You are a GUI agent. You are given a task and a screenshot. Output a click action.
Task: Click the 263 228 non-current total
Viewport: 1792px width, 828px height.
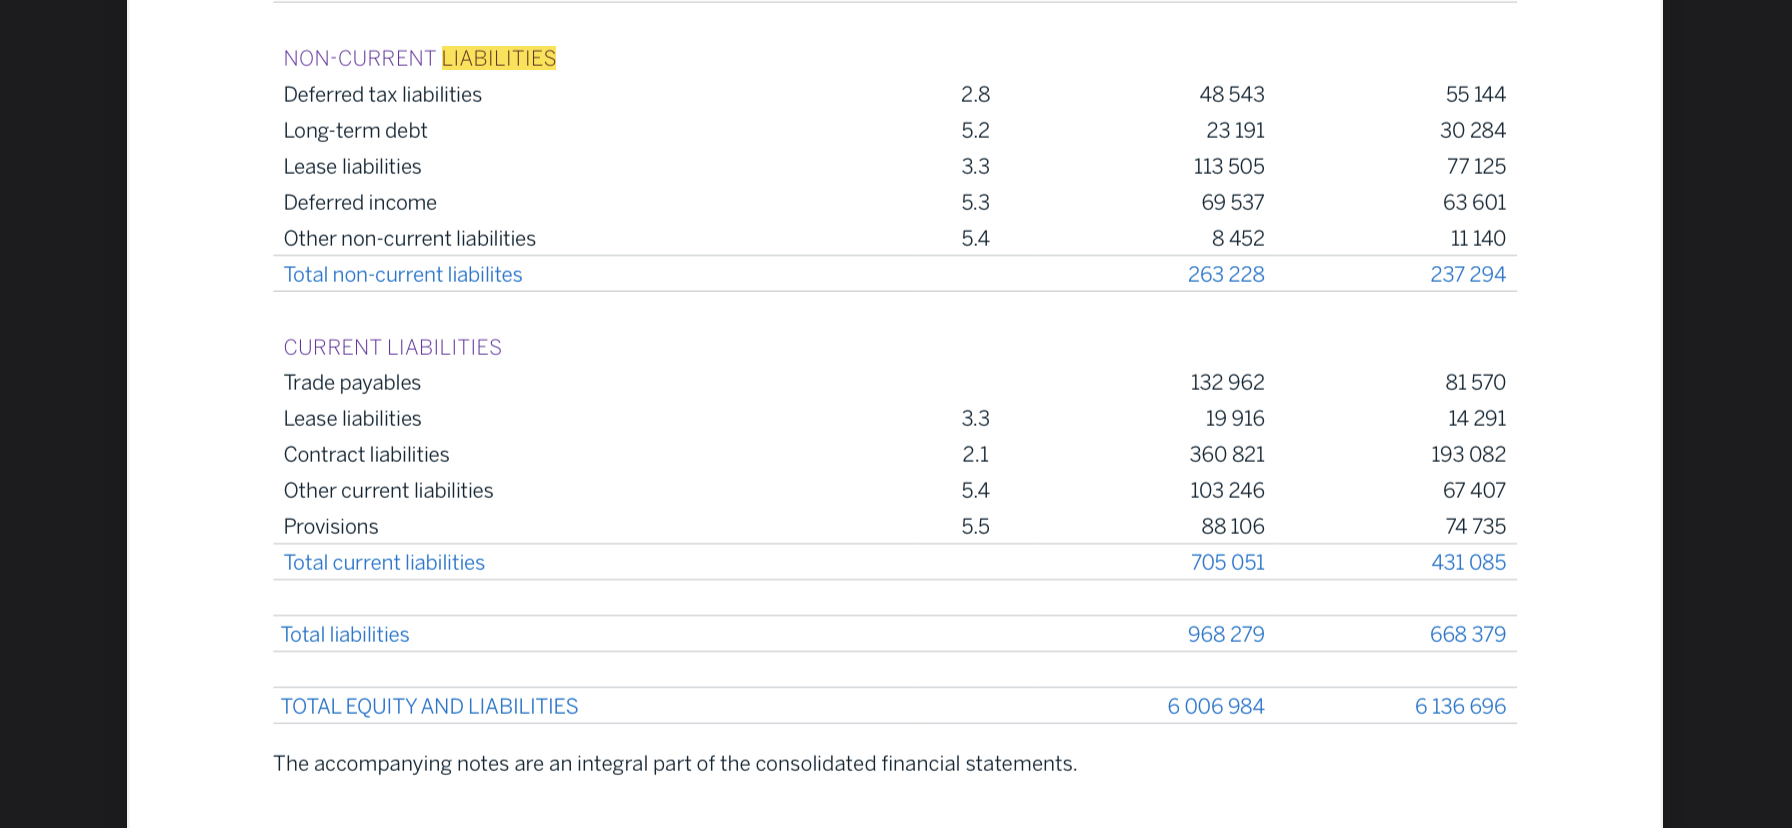point(1225,274)
